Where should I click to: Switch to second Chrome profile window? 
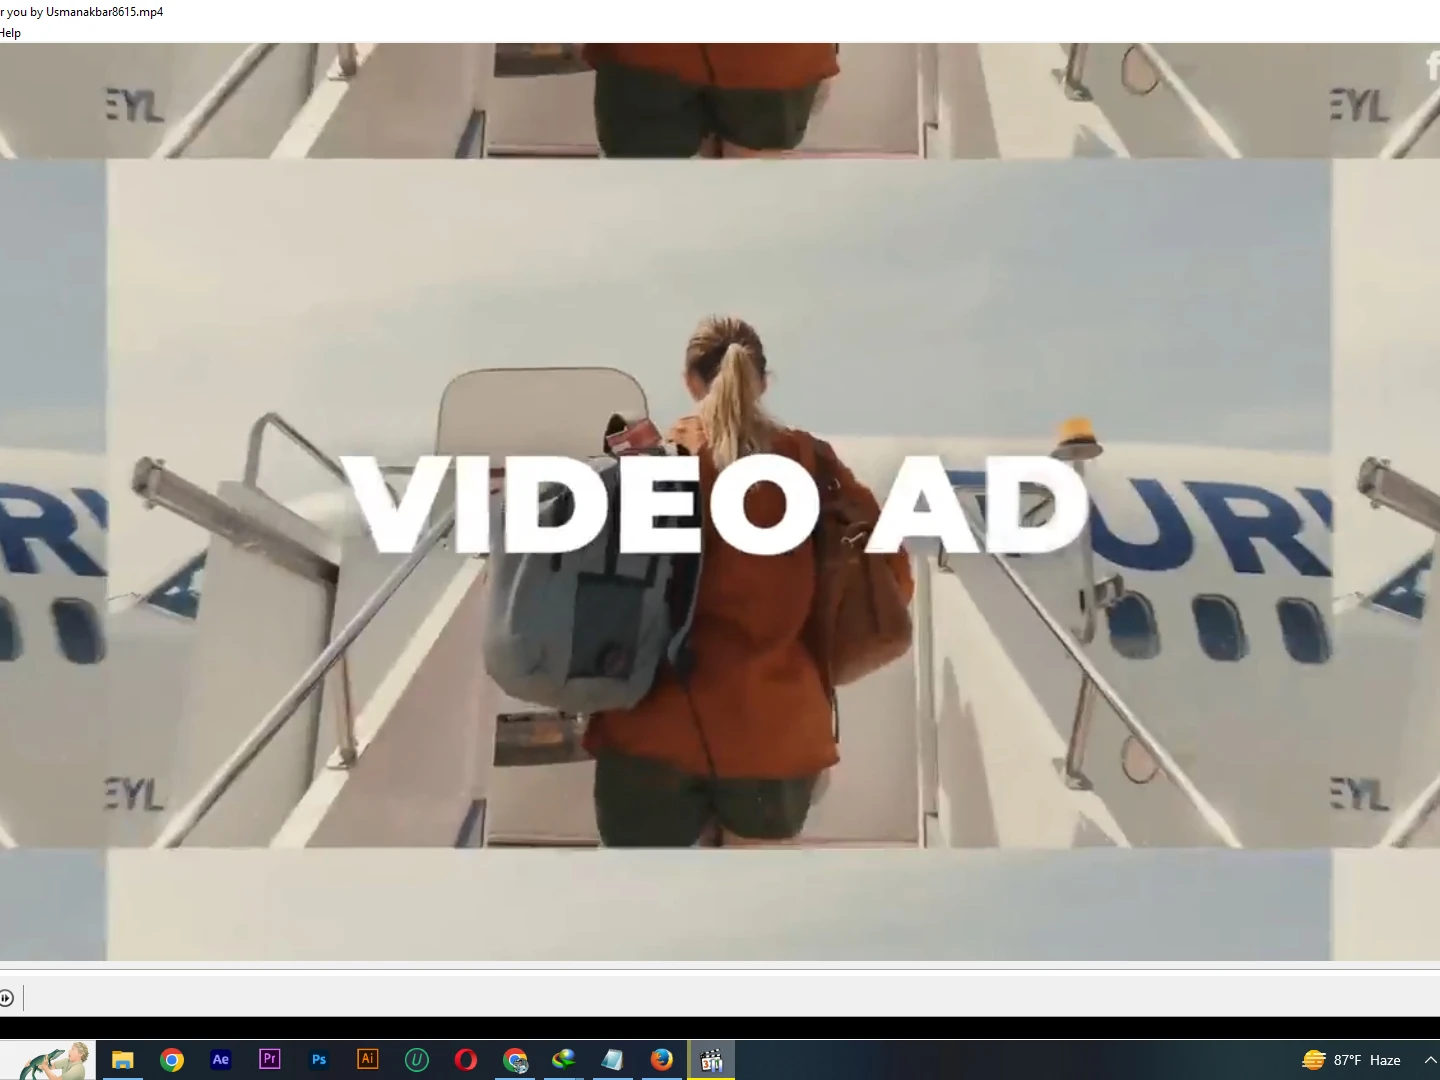(515, 1060)
